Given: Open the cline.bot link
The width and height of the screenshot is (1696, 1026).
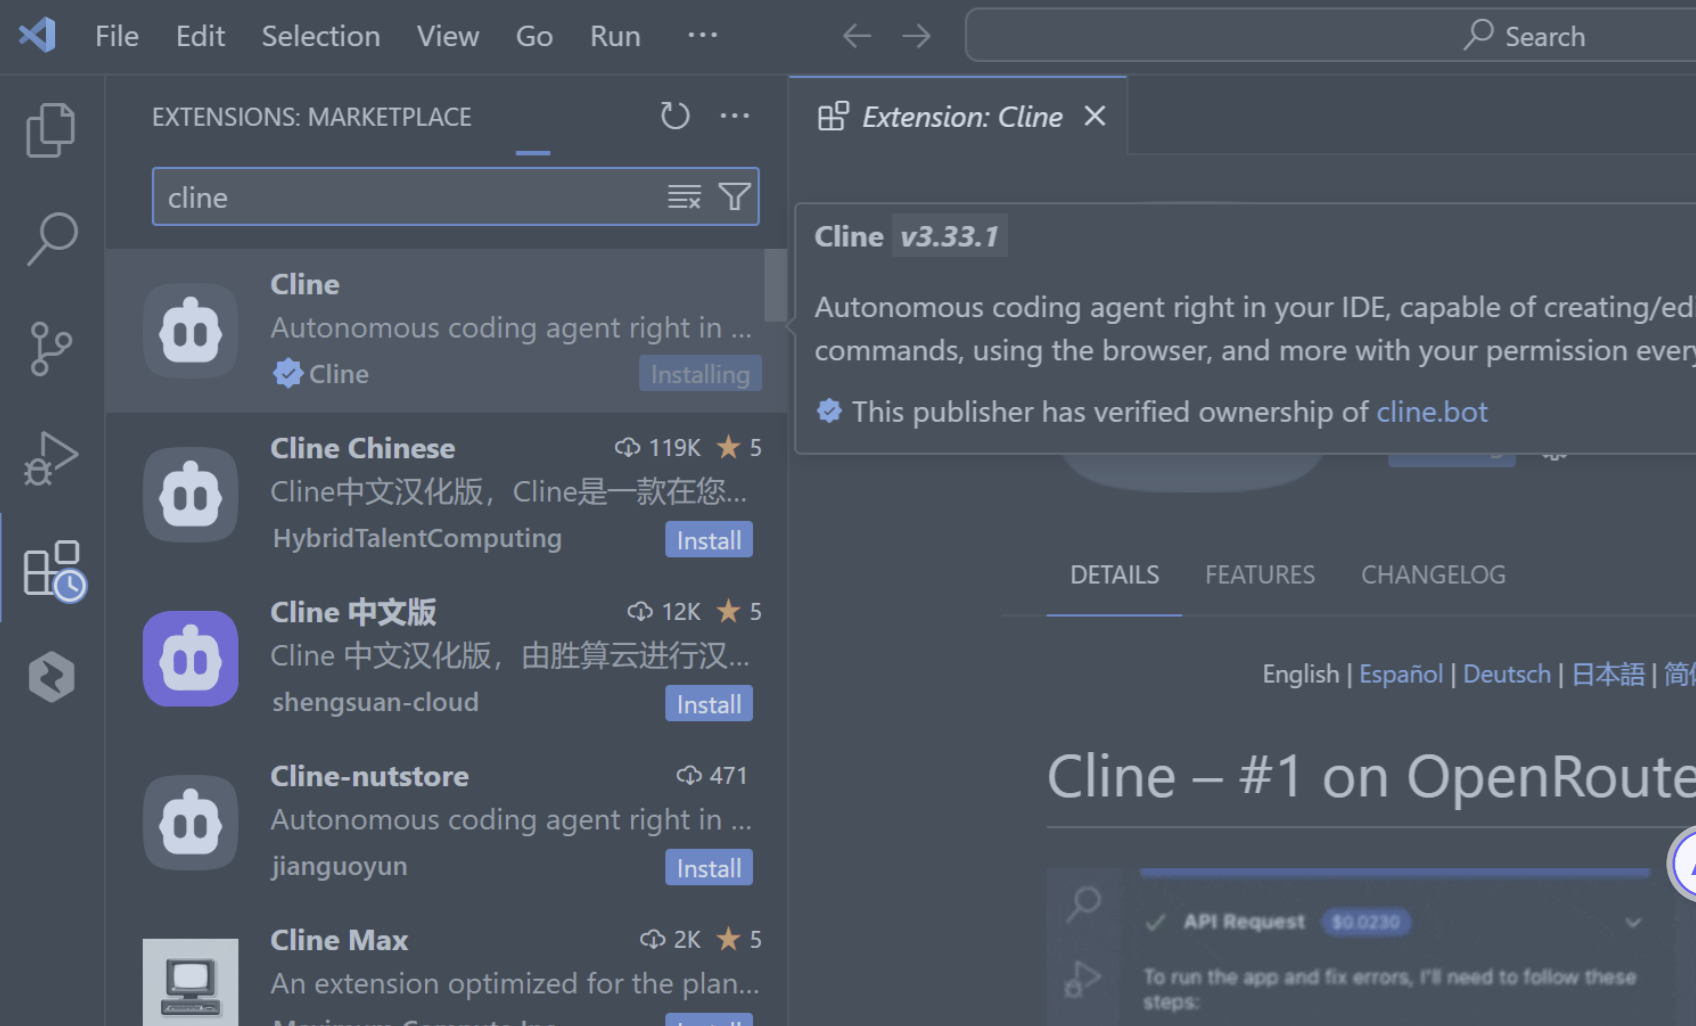Looking at the screenshot, I should [x=1432, y=412].
